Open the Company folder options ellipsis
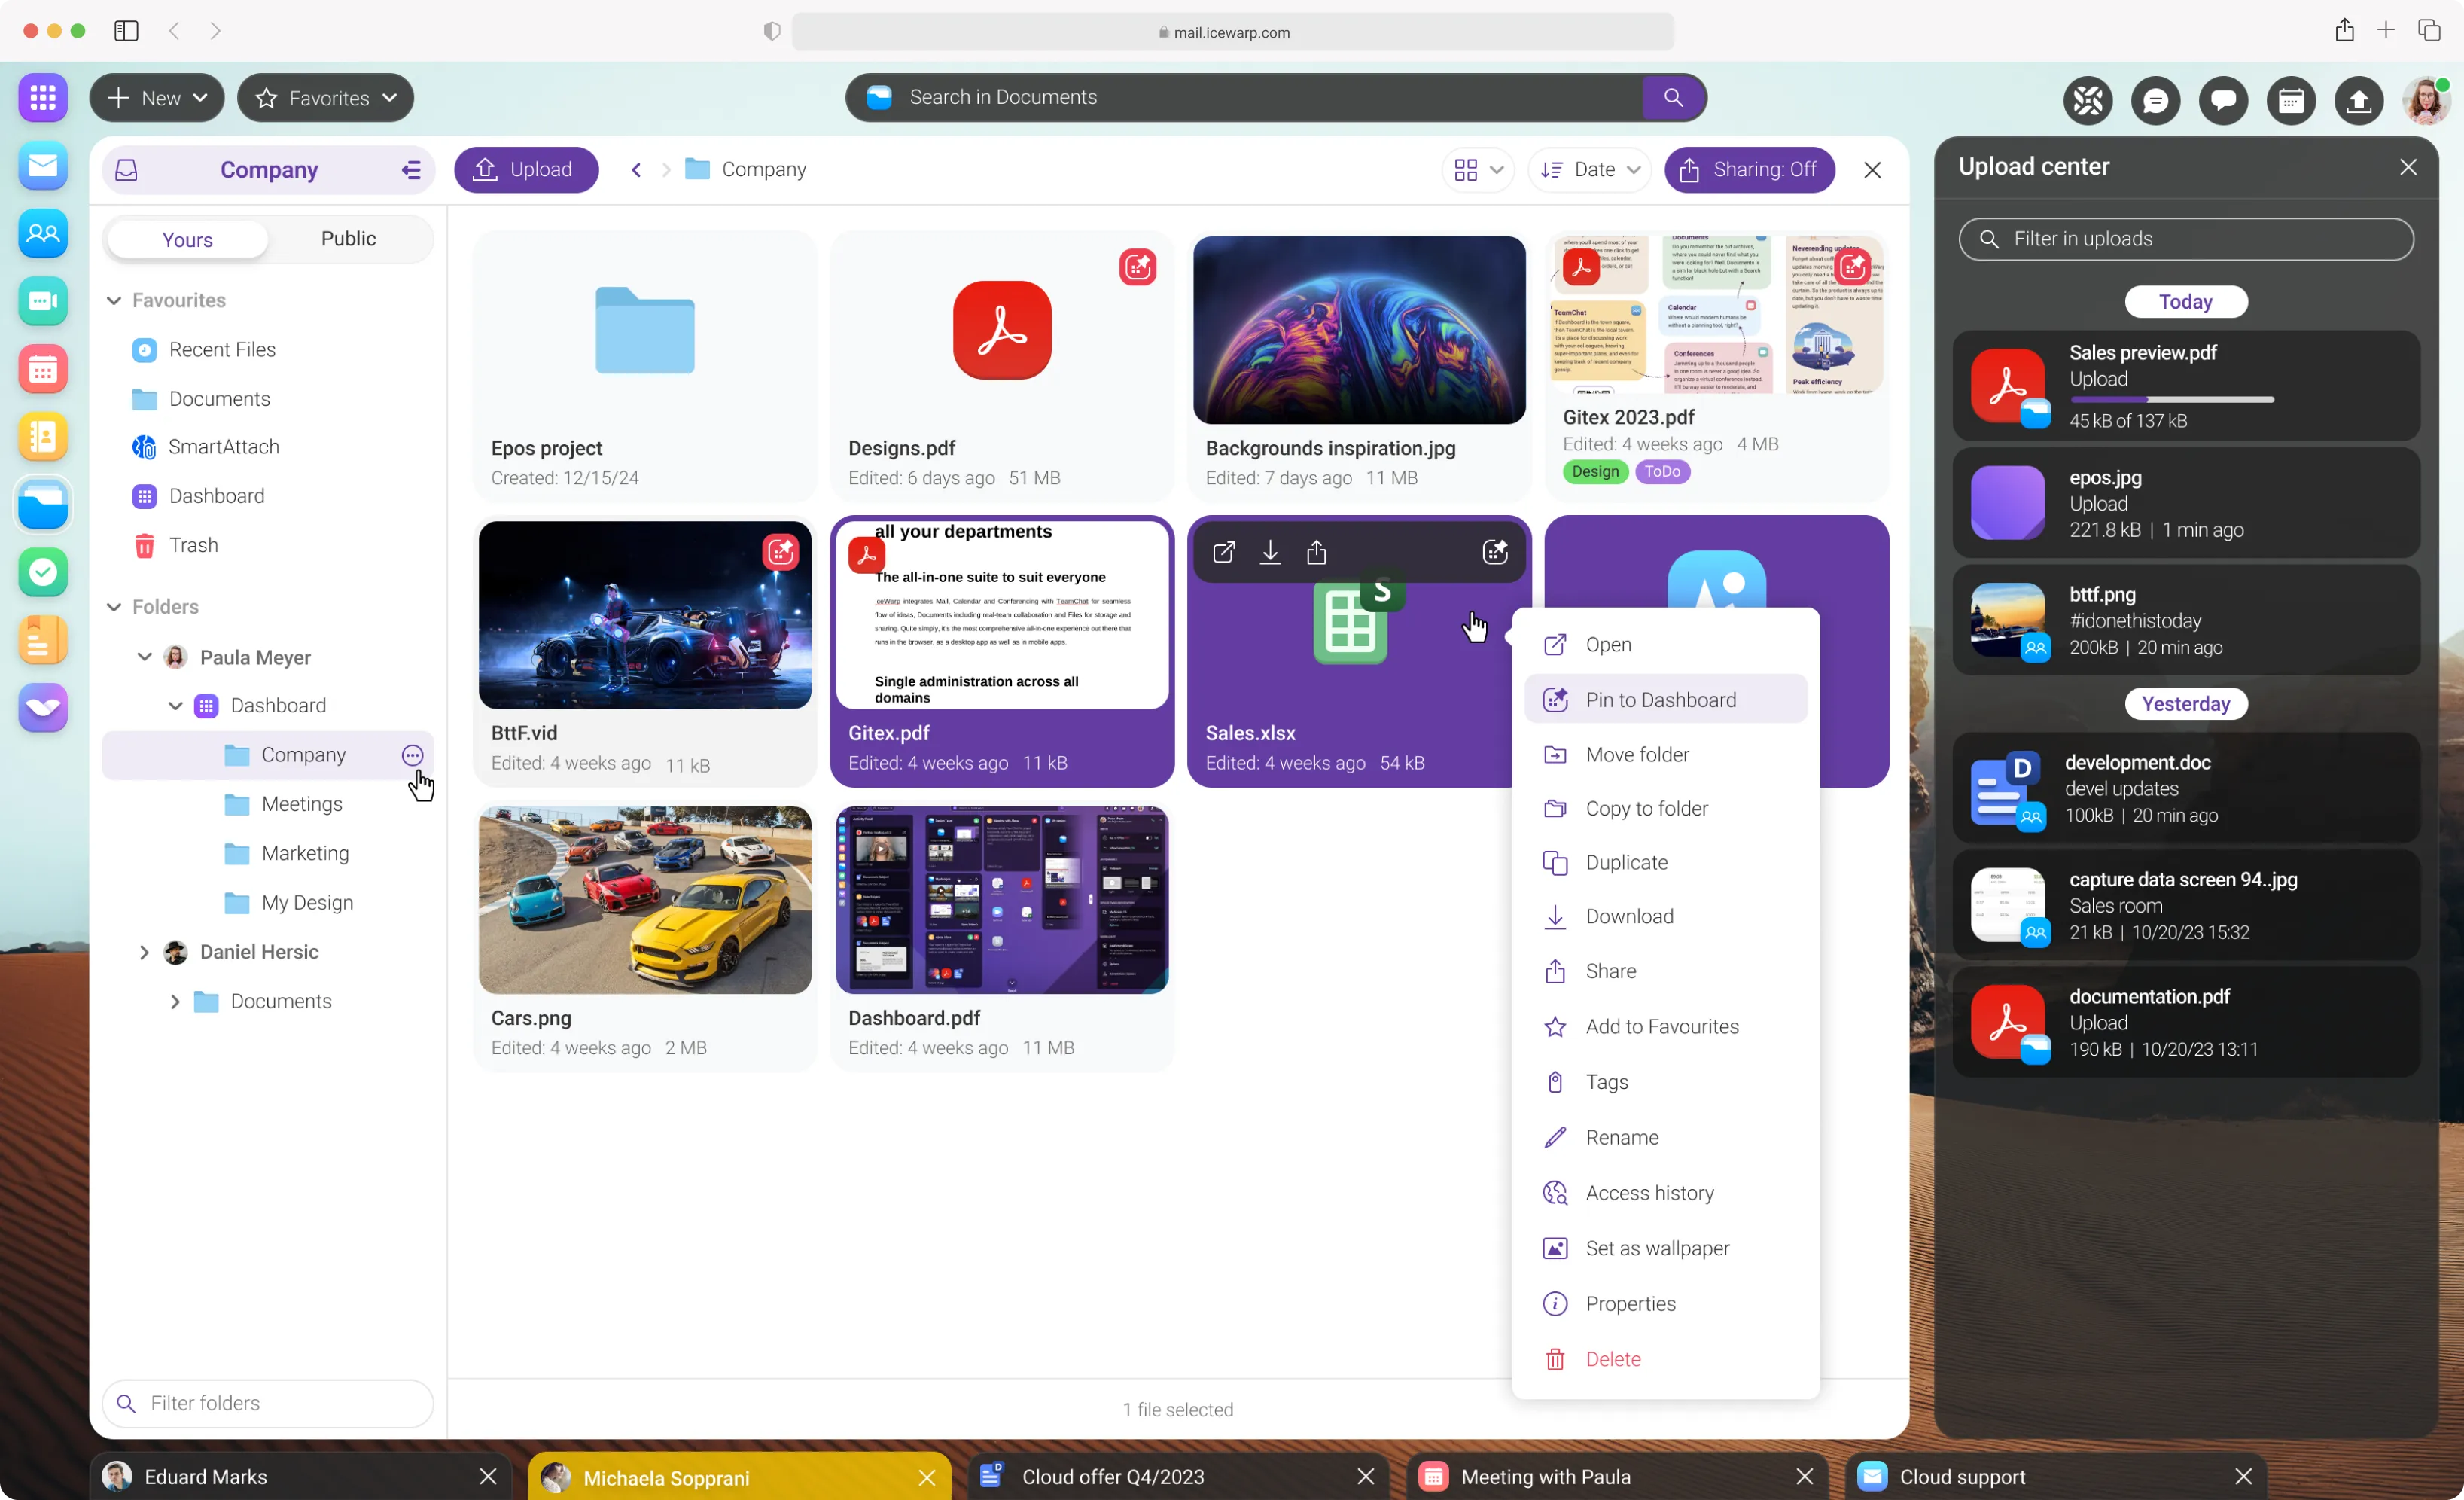The width and height of the screenshot is (2464, 1500). pyautogui.click(x=412, y=756)
